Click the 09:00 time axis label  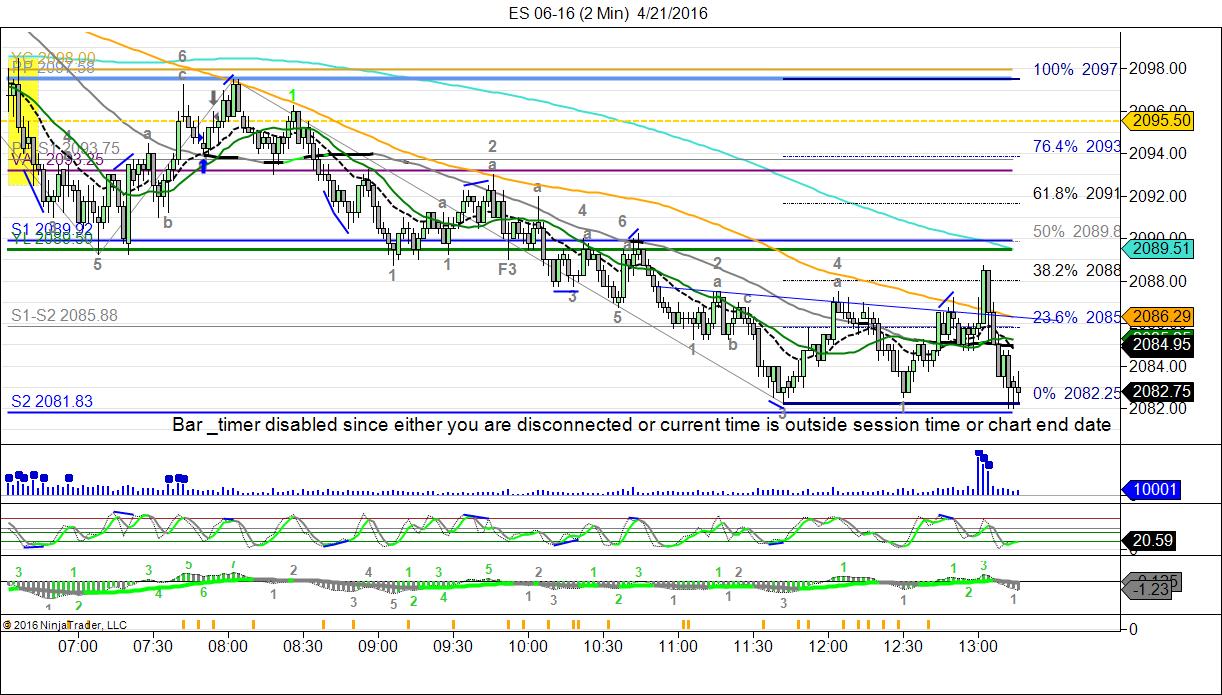[x=378, y=646]
